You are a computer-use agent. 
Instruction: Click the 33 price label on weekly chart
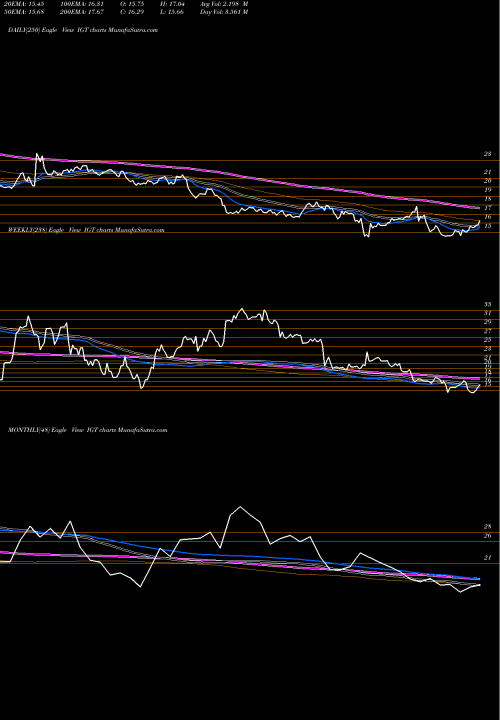coord(488,304)
